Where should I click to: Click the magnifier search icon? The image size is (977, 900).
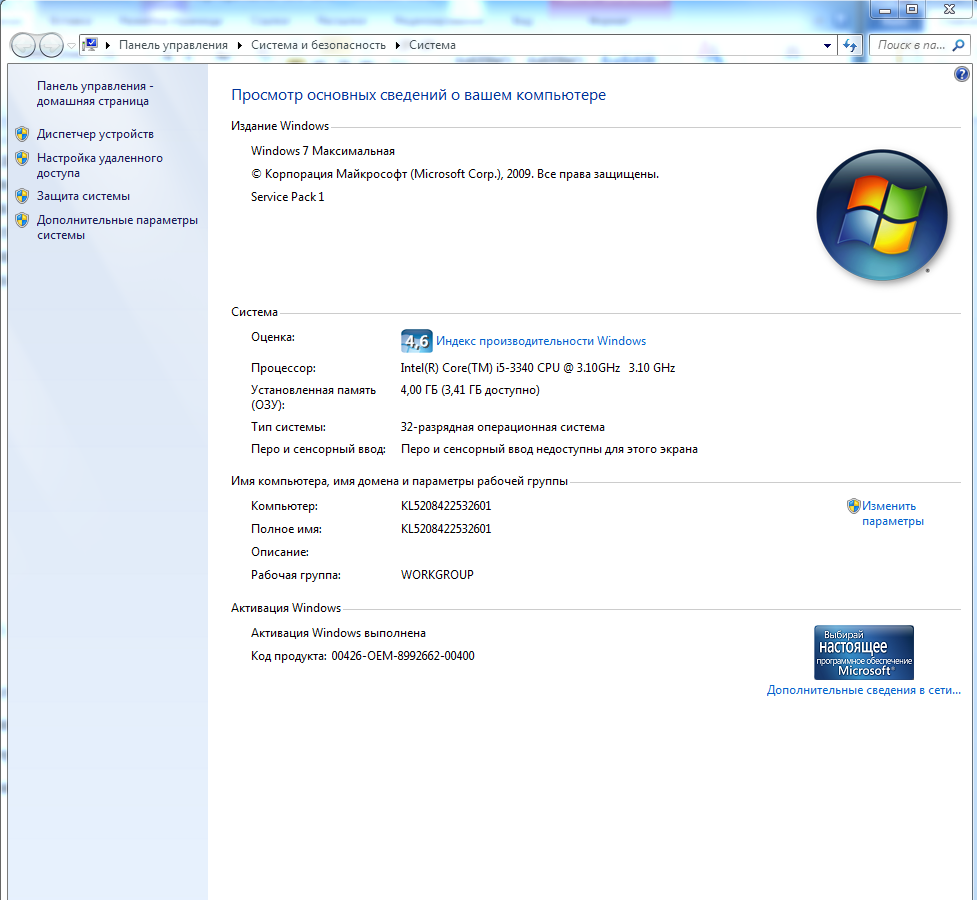tap(959, 45)
